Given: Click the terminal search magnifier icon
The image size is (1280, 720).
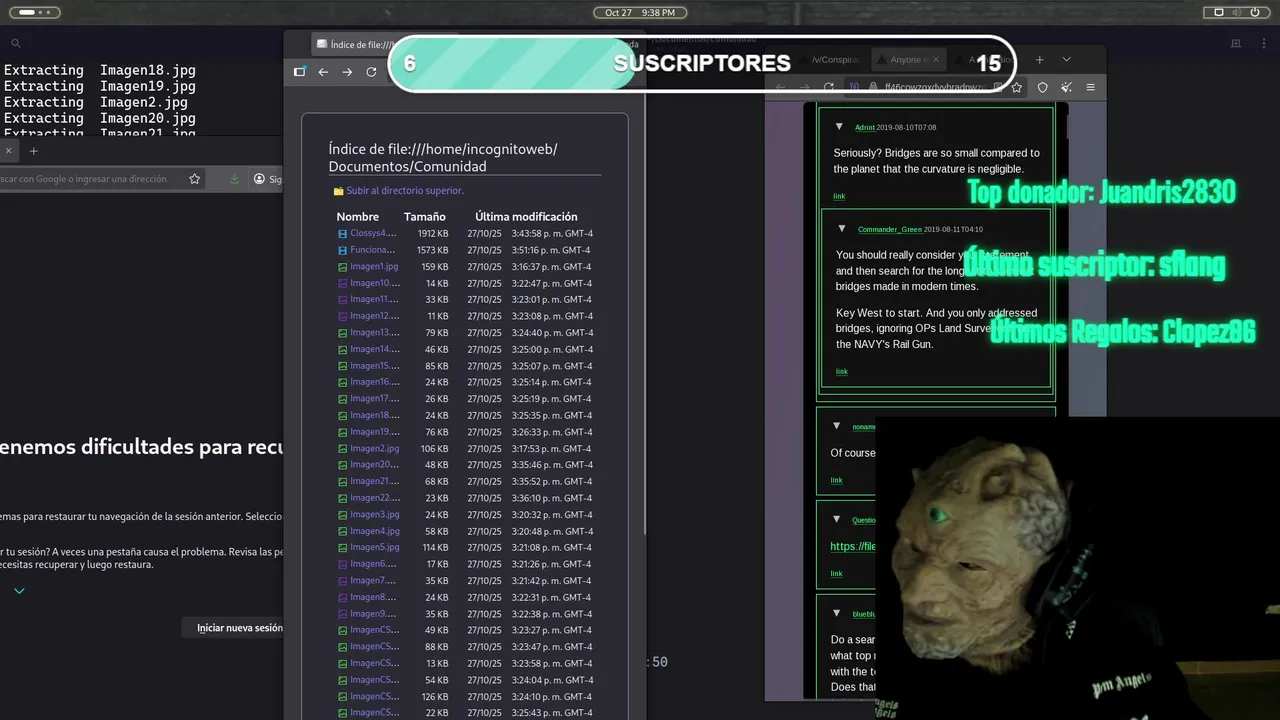Looking at the screenshot, I should click(x=15, y=44).
